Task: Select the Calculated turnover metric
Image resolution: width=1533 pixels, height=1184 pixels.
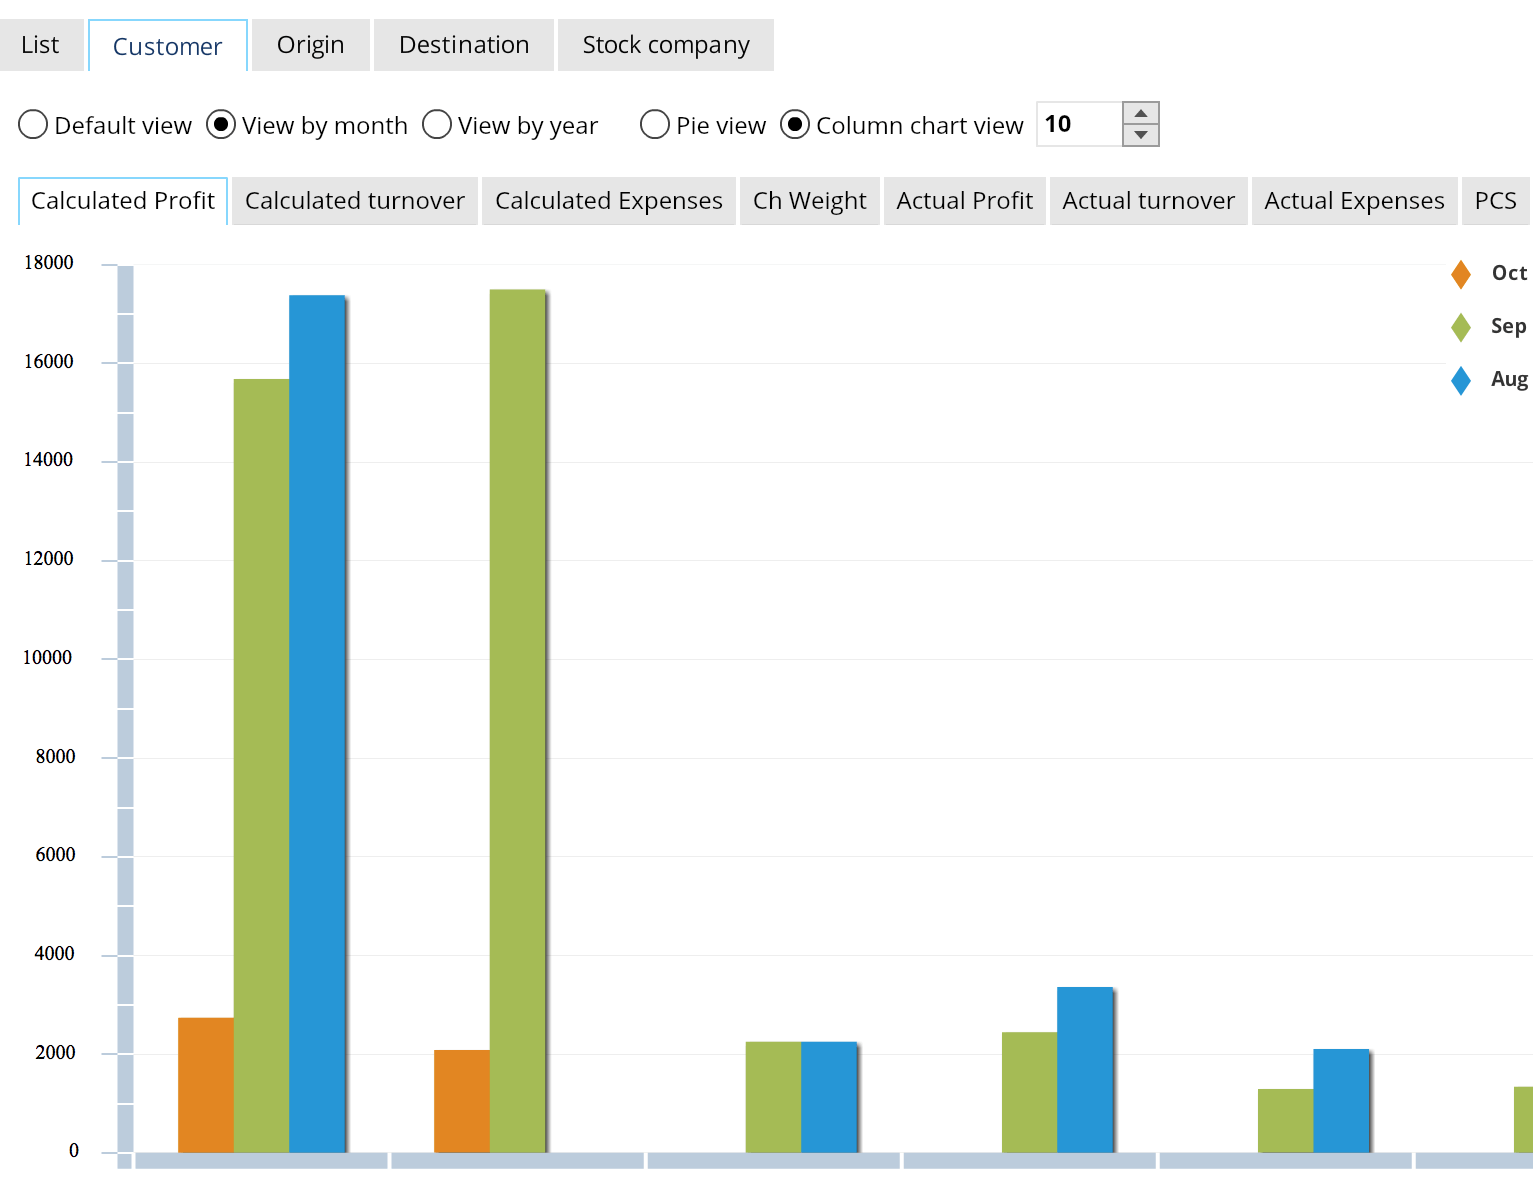Action: [354, 201]
